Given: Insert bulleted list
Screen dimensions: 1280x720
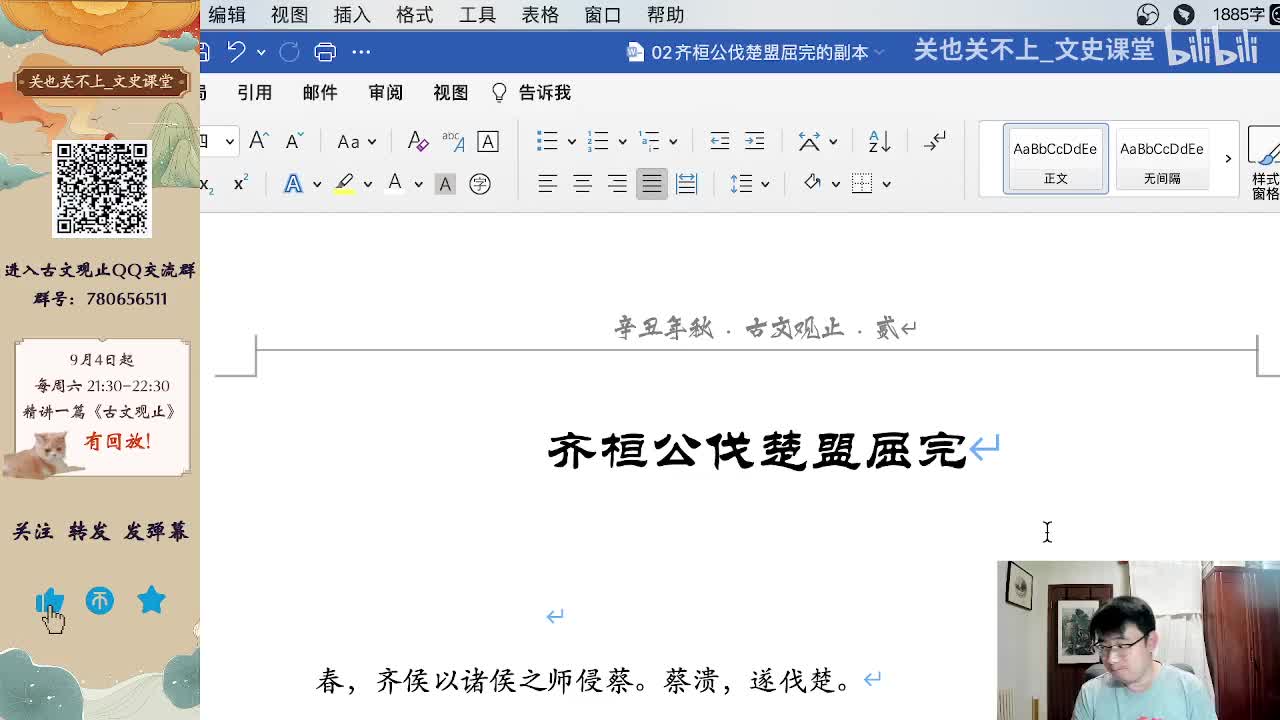Looking at the screenshot, I should click(546, 141).
